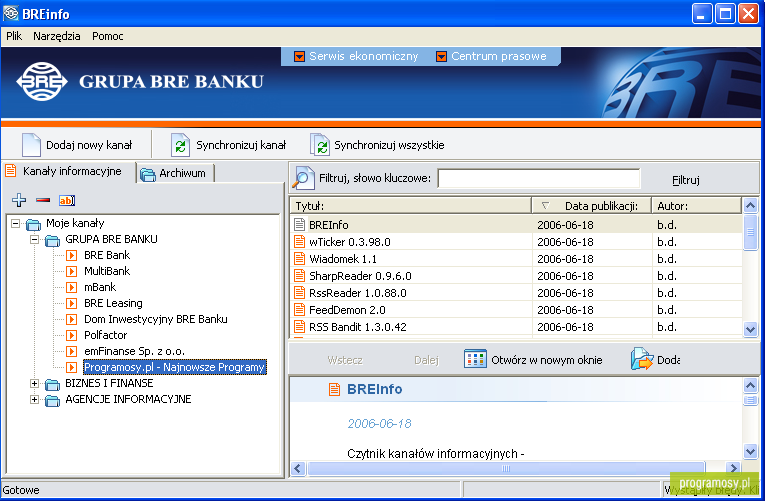Screen dimensions: 765x501
Task: Click the mBank channel icon
Action: tap(72, 287)
